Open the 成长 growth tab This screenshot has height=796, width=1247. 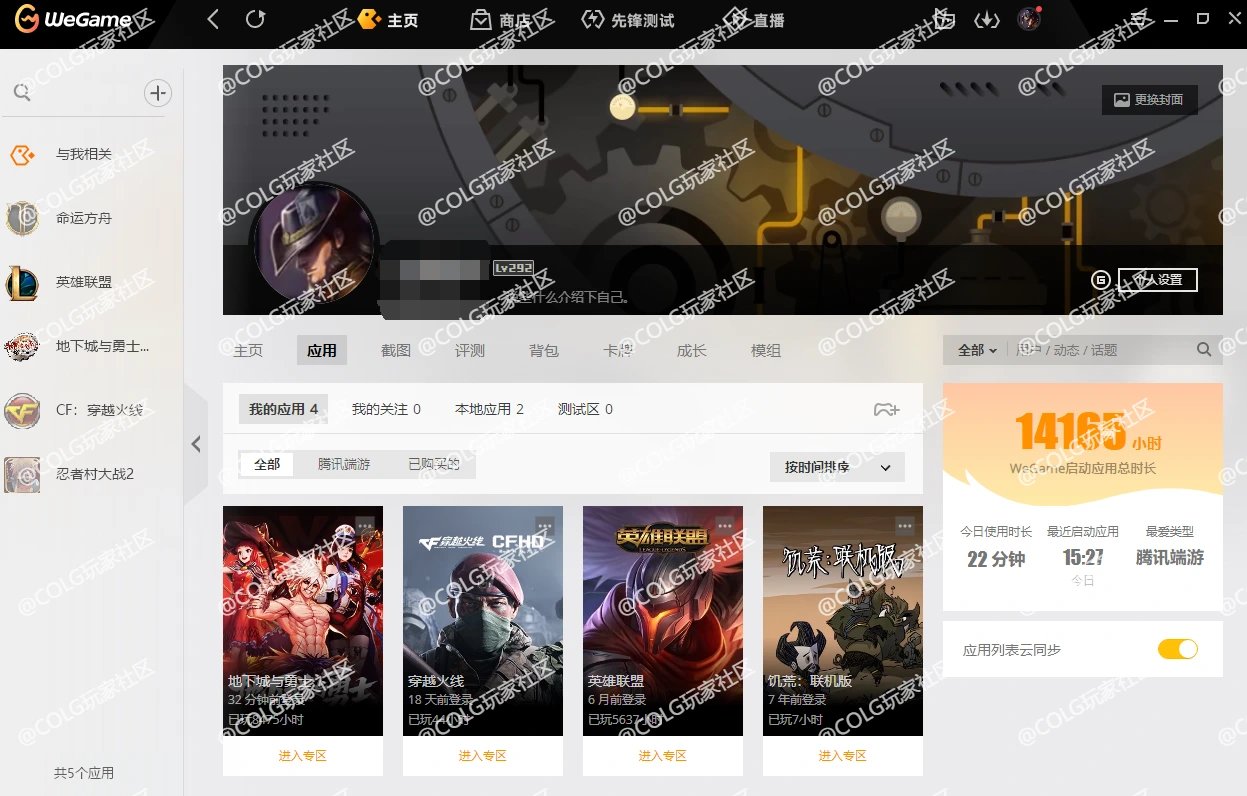[x=692, y=351]
